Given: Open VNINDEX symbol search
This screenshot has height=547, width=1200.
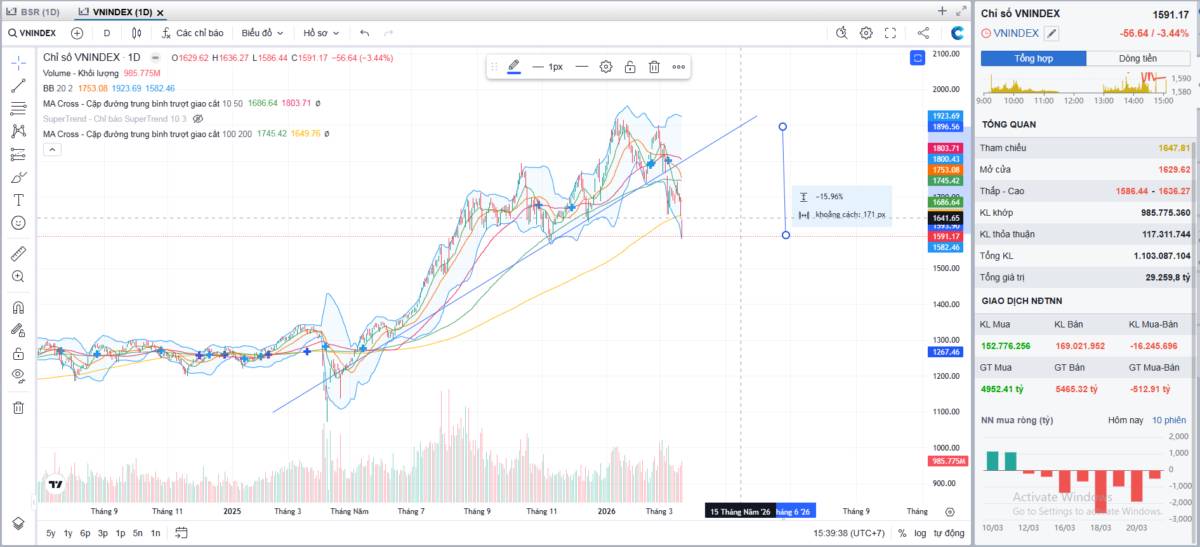Looking at the screenshot, I should 32,33.
